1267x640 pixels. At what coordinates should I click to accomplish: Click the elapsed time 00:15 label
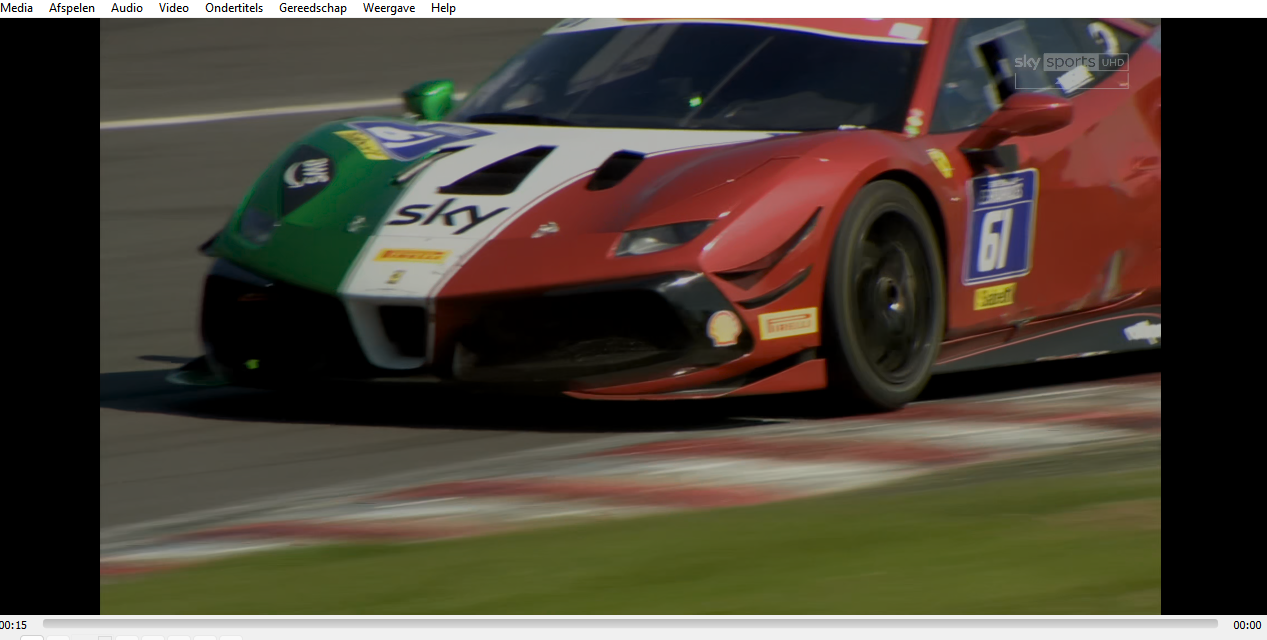13,625
